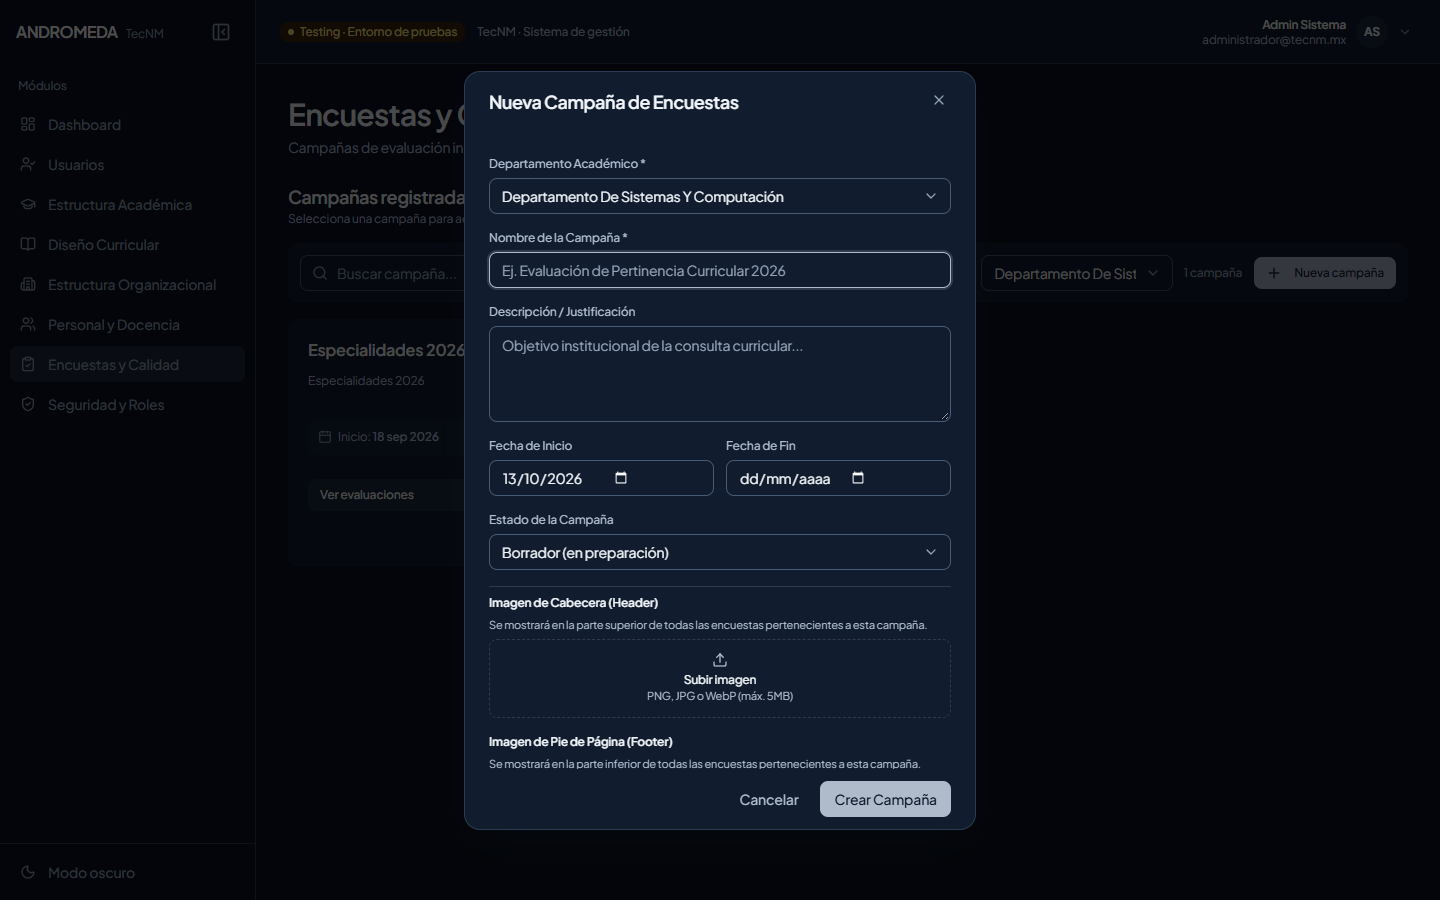Click the ANDROMEDA logo text
The height and width of the screenshot is (900, 1440).
click(x=67, y=32)
